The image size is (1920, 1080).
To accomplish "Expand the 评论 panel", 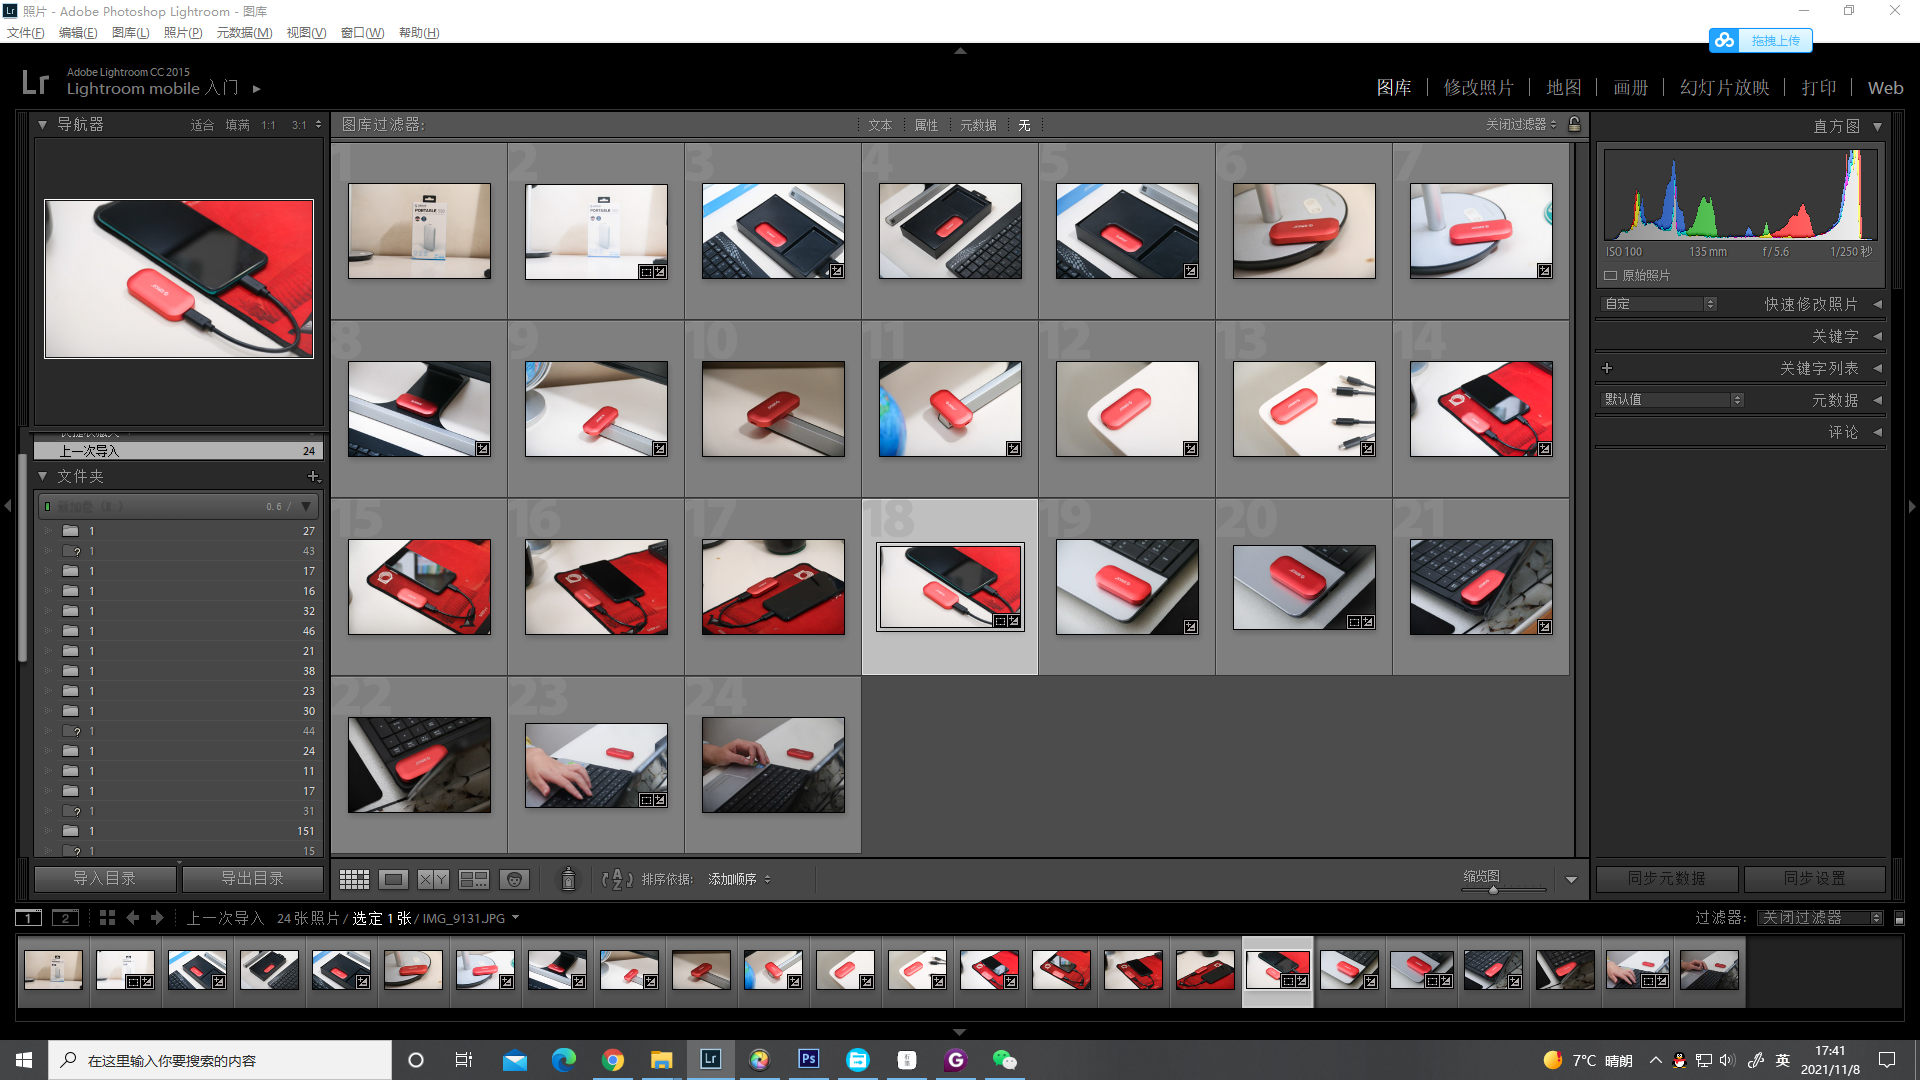I will coord(1878,432).
